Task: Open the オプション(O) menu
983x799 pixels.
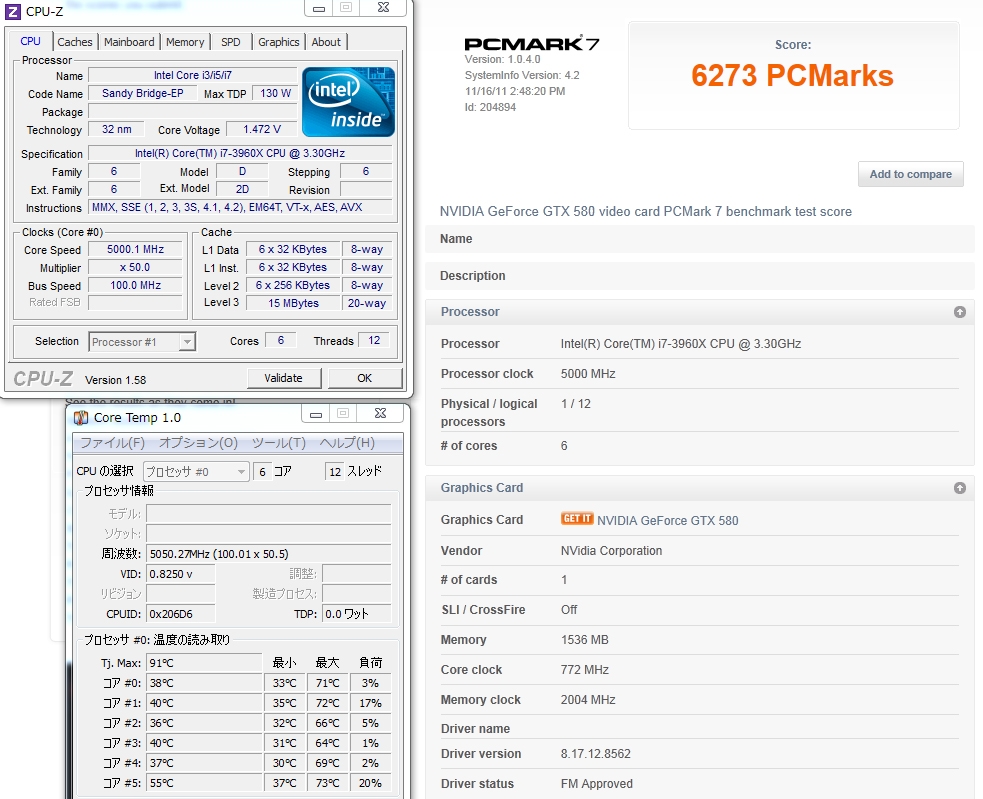Action: click(x=198, y=443)
